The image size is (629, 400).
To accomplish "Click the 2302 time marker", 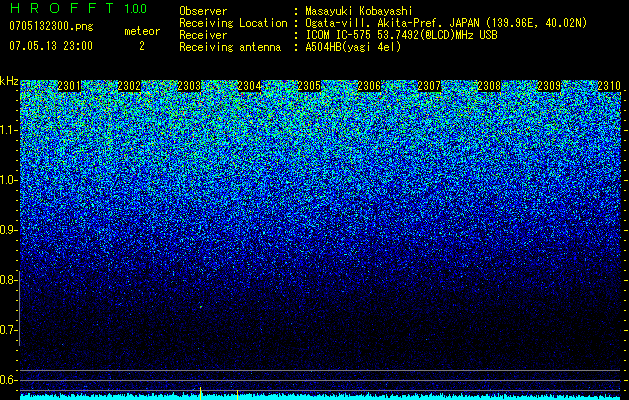I will coord(129,86).
